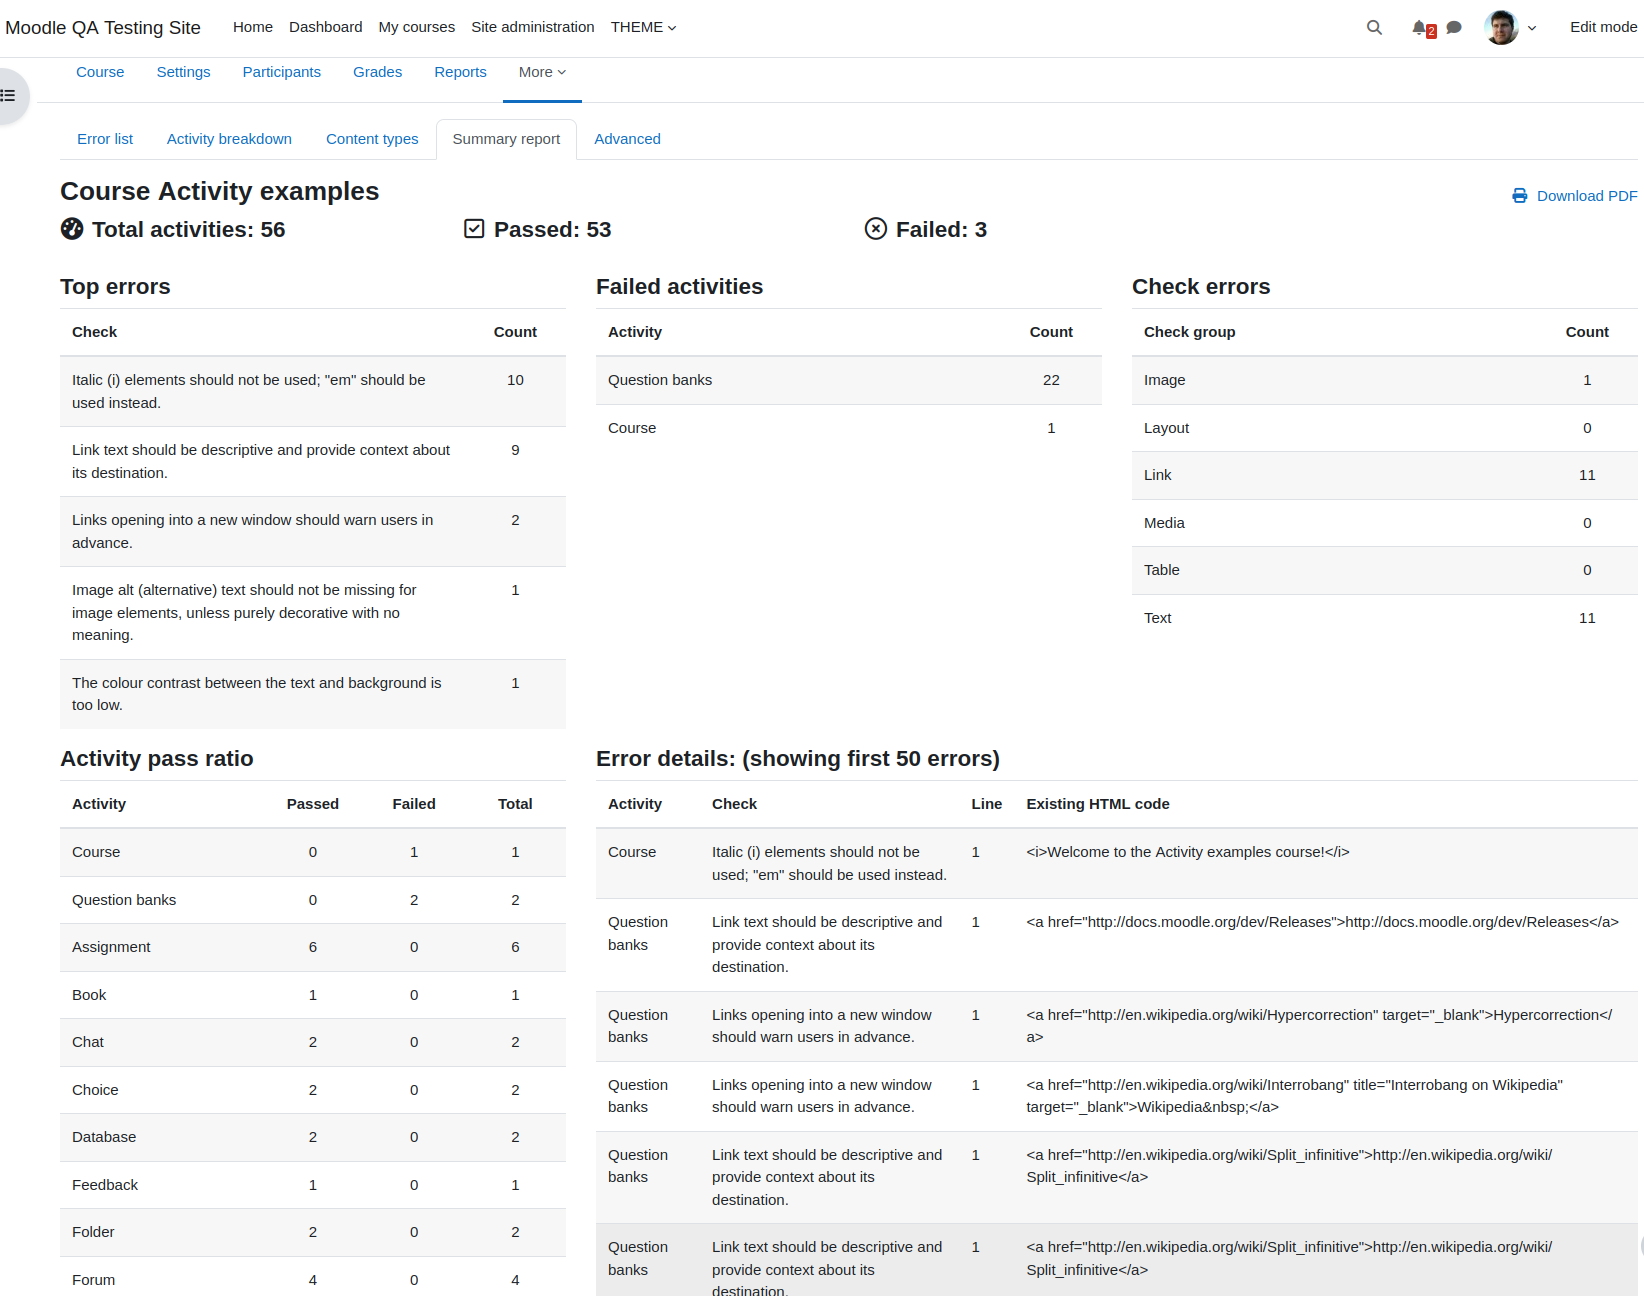Image resolution: width=1644 pixels, height=1296 pixels.
Task: Open the THEME dropdown menu
Action: [643, 27]
